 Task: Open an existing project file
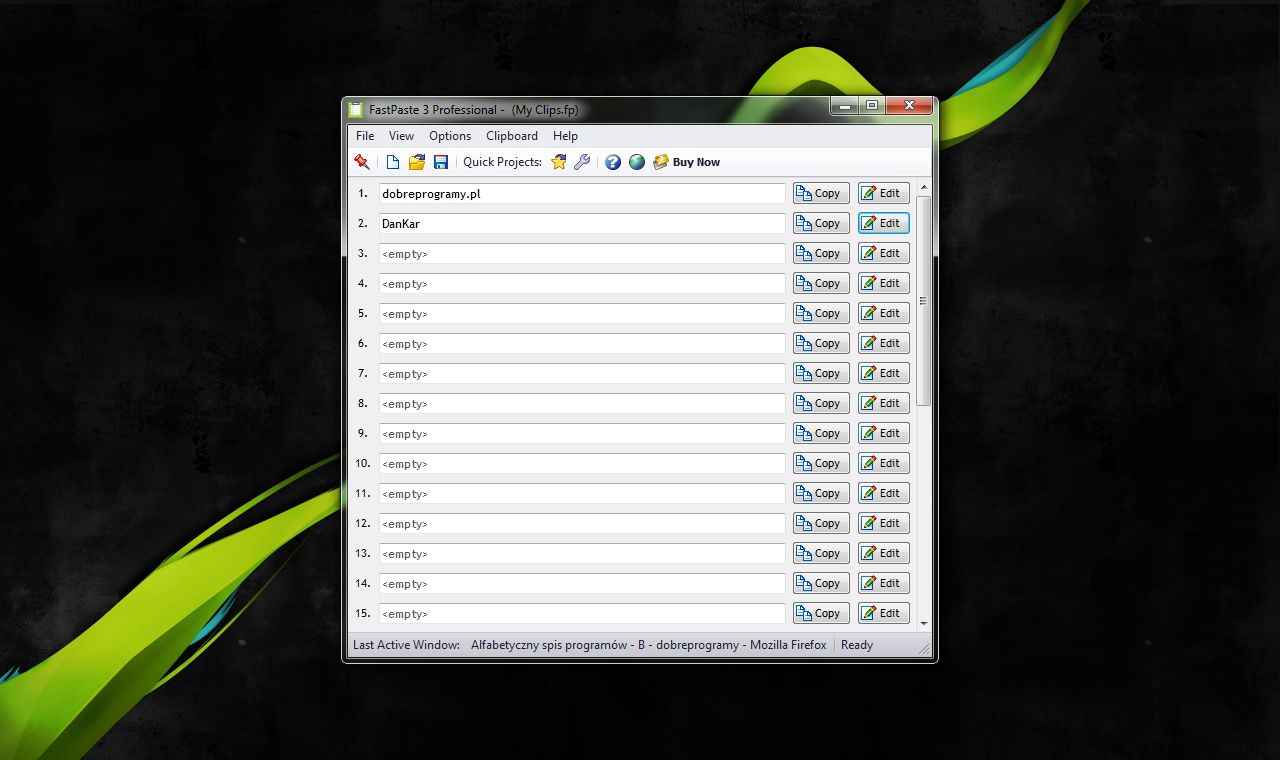coord(416,161)
